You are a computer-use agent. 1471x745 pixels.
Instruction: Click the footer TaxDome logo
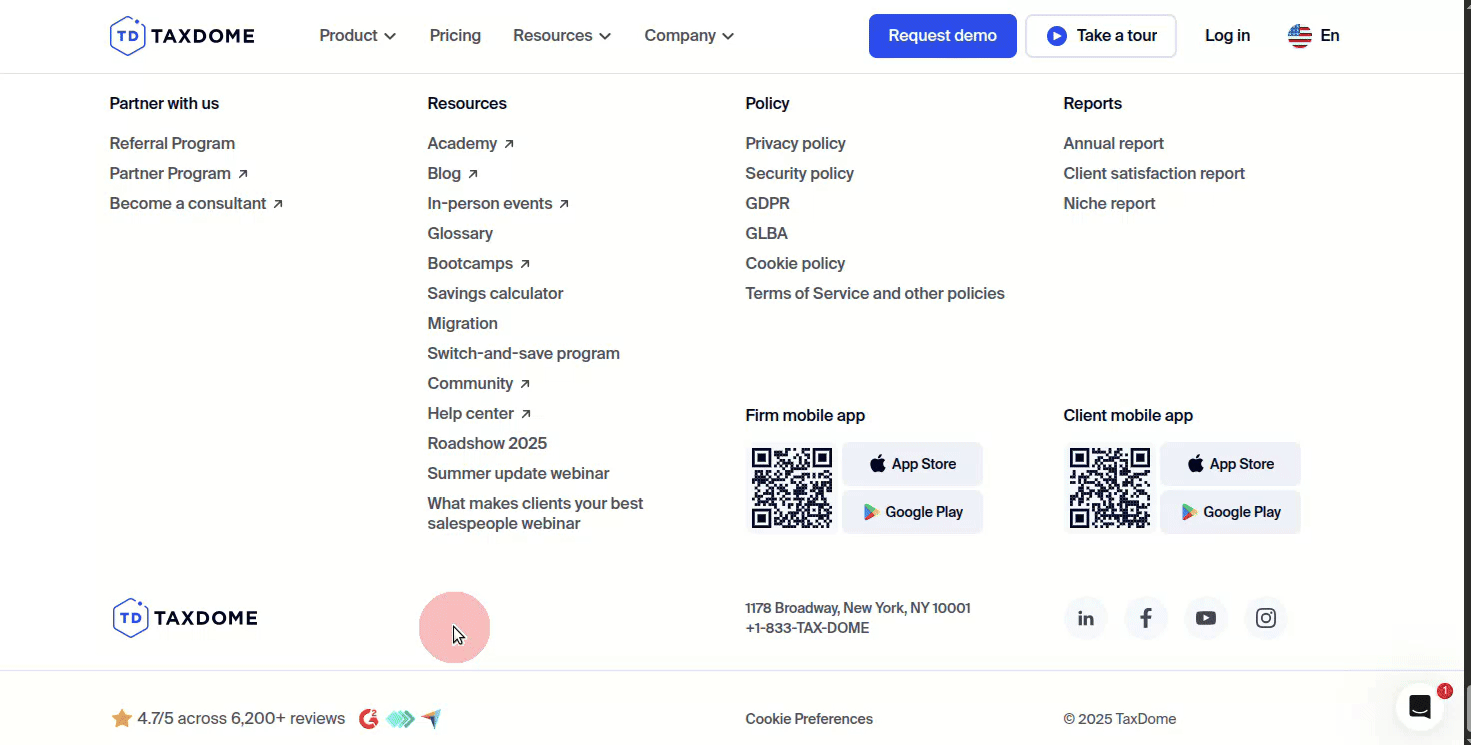click(185, 618)
